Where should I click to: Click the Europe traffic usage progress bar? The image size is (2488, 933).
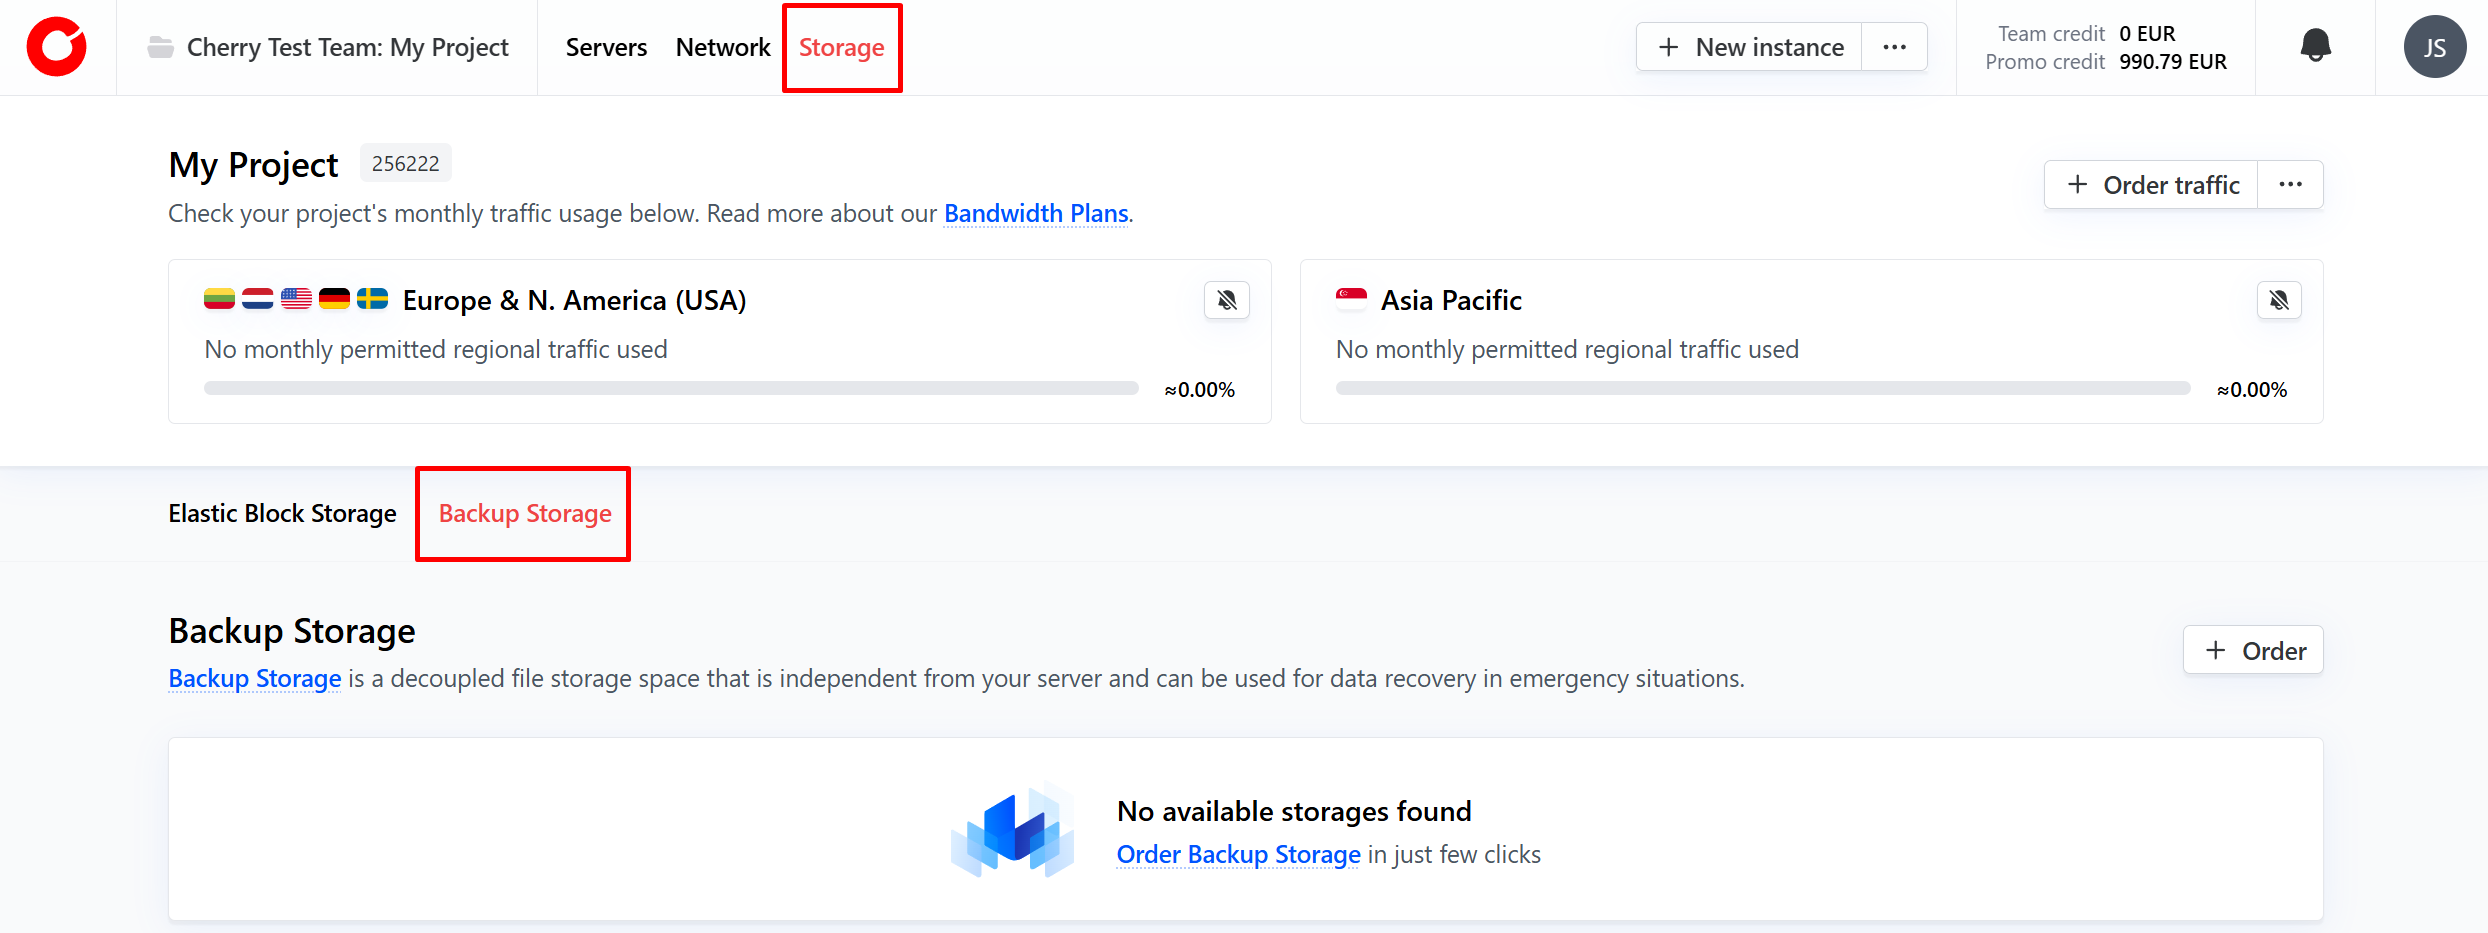(x=671, y=388)
